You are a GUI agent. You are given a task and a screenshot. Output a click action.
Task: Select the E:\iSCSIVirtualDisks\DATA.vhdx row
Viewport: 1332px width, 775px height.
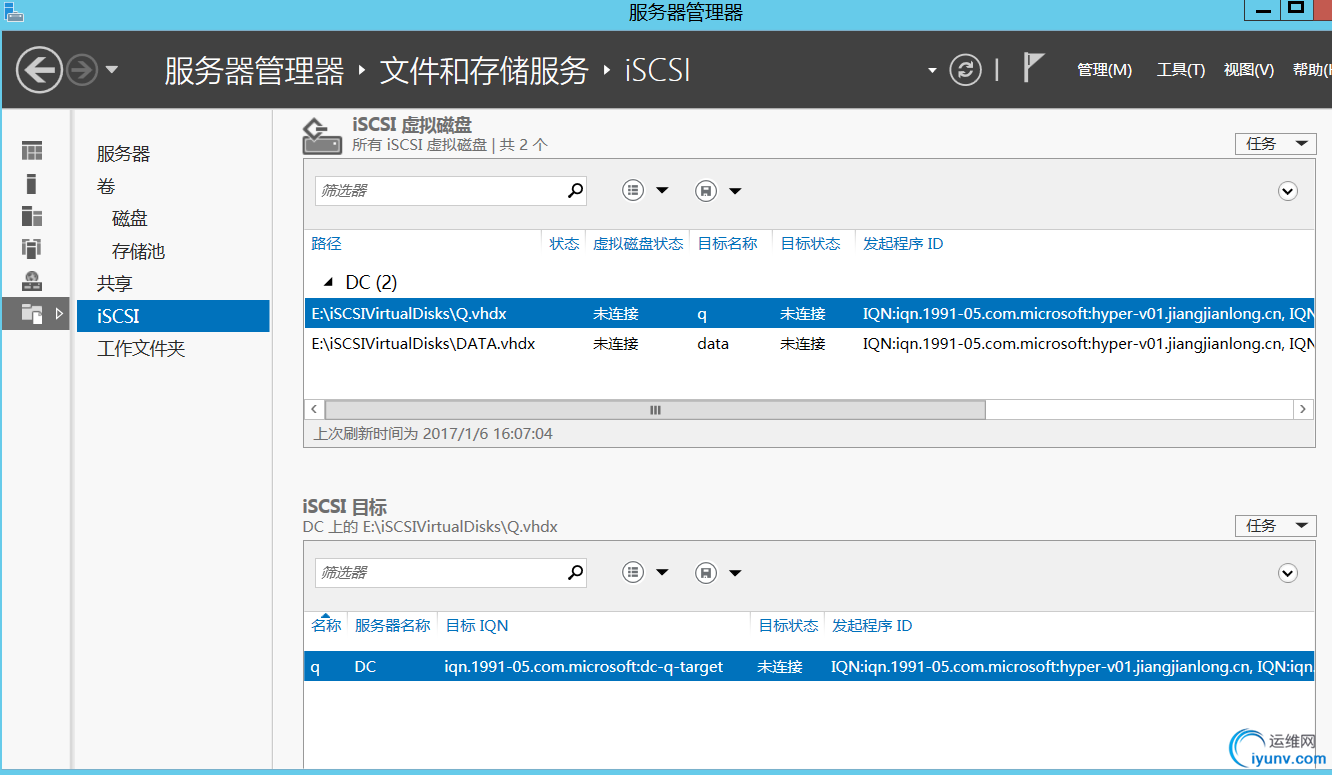[809, 344]
